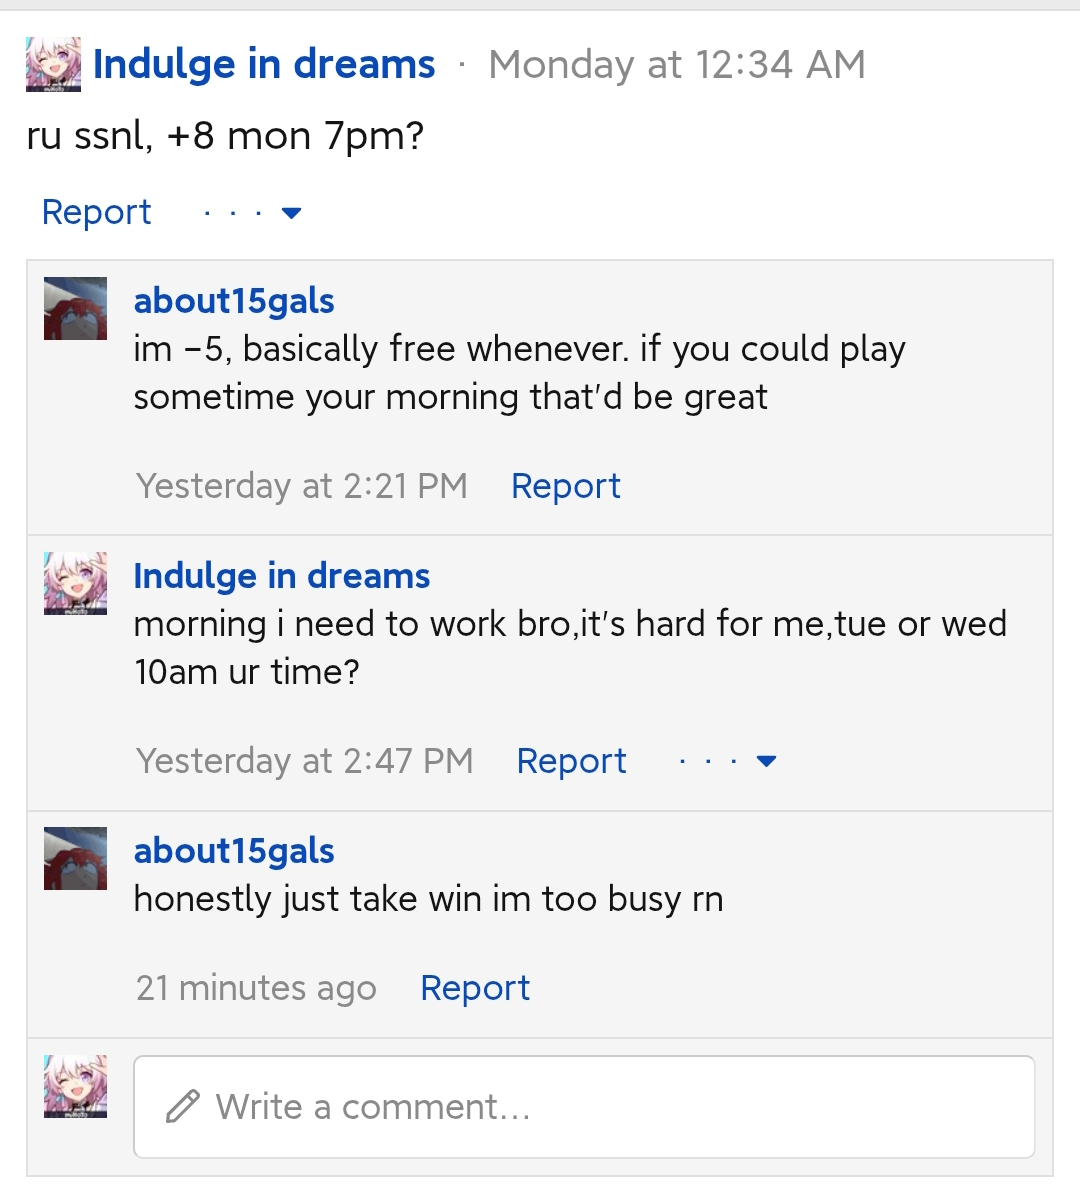Click the "Monday at 12:34 AM" post timestamp
The height and width of the screenshot is (1199, 1080).
tap(677, 65)
